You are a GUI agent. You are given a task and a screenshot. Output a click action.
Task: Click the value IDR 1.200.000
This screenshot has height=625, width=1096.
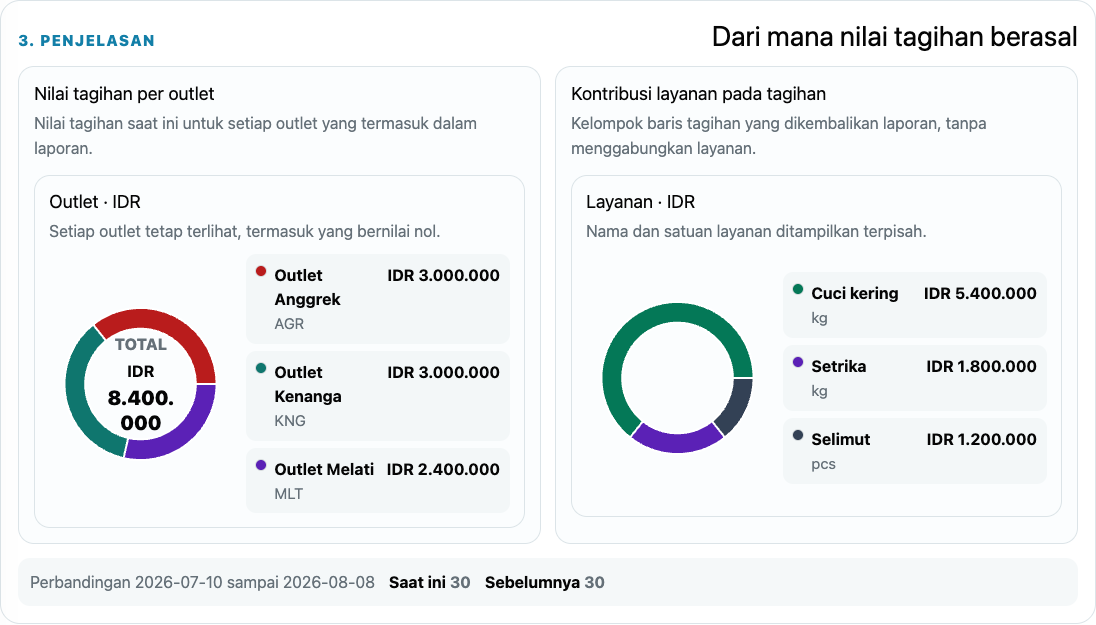coord(981,440)
